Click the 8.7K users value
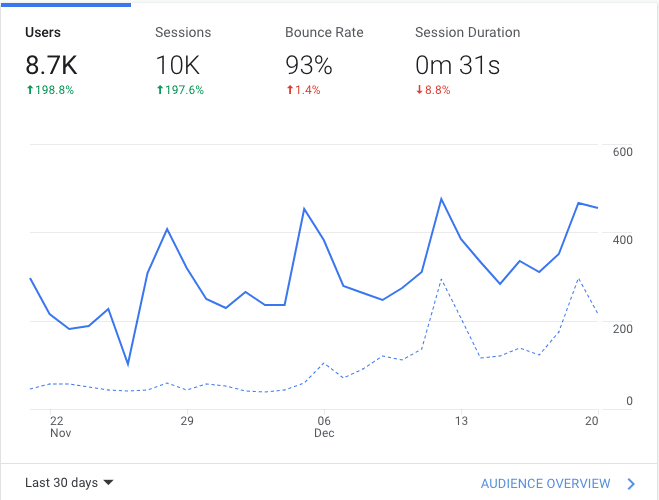Image resolution: width=659 pixels, height=500 pixels. click(x=51, y=66)
